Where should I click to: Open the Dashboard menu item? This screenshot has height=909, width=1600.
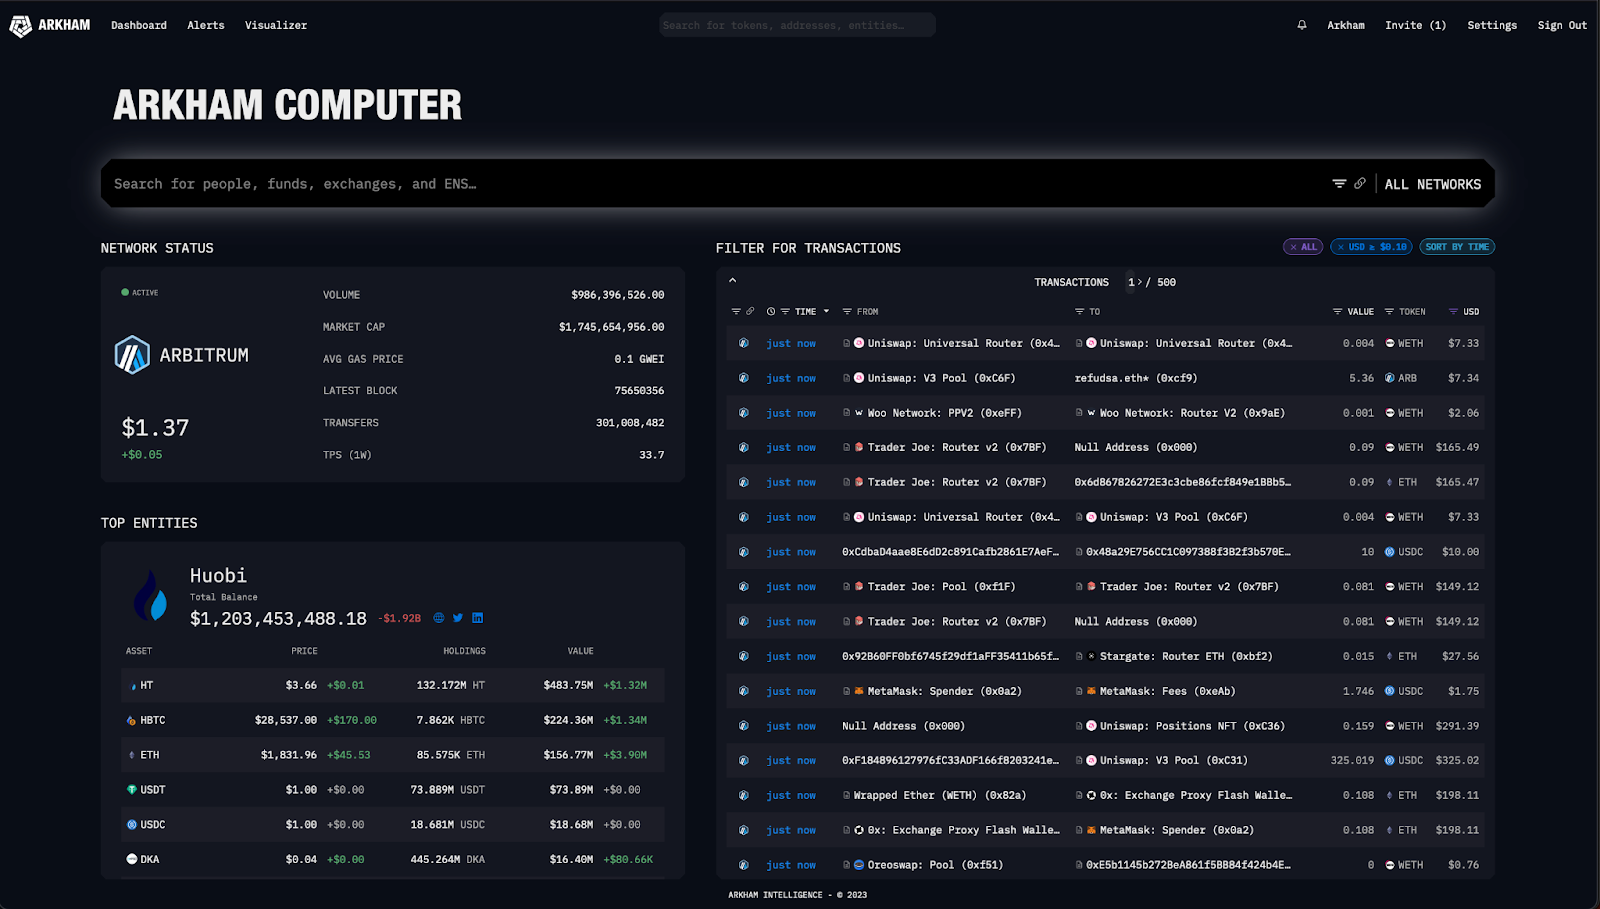coord(139,25)
